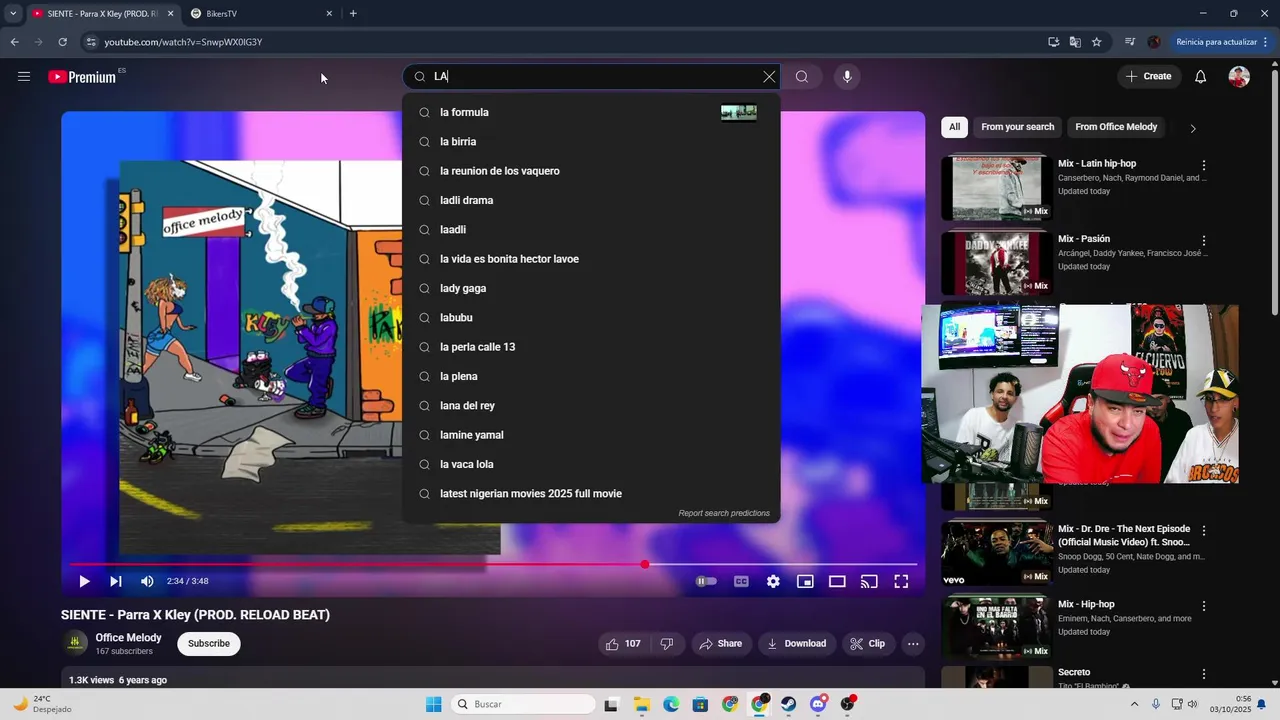Show hidden system tray icons
Screen dimensions: 1280x720
pyautogui.click(x=1133, y=704)
